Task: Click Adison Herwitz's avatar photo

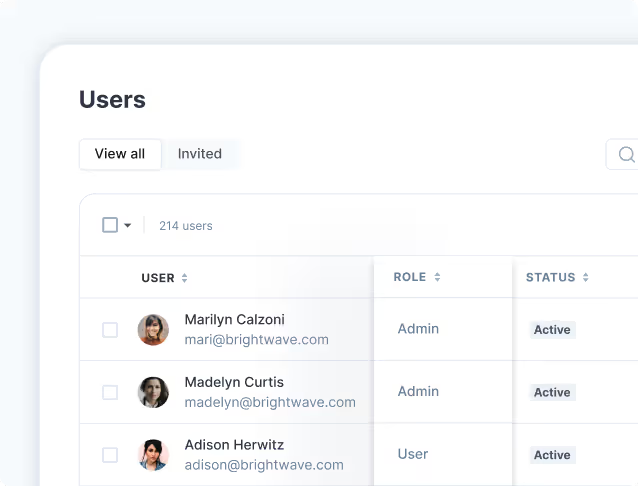Action: tap(153, 455)
